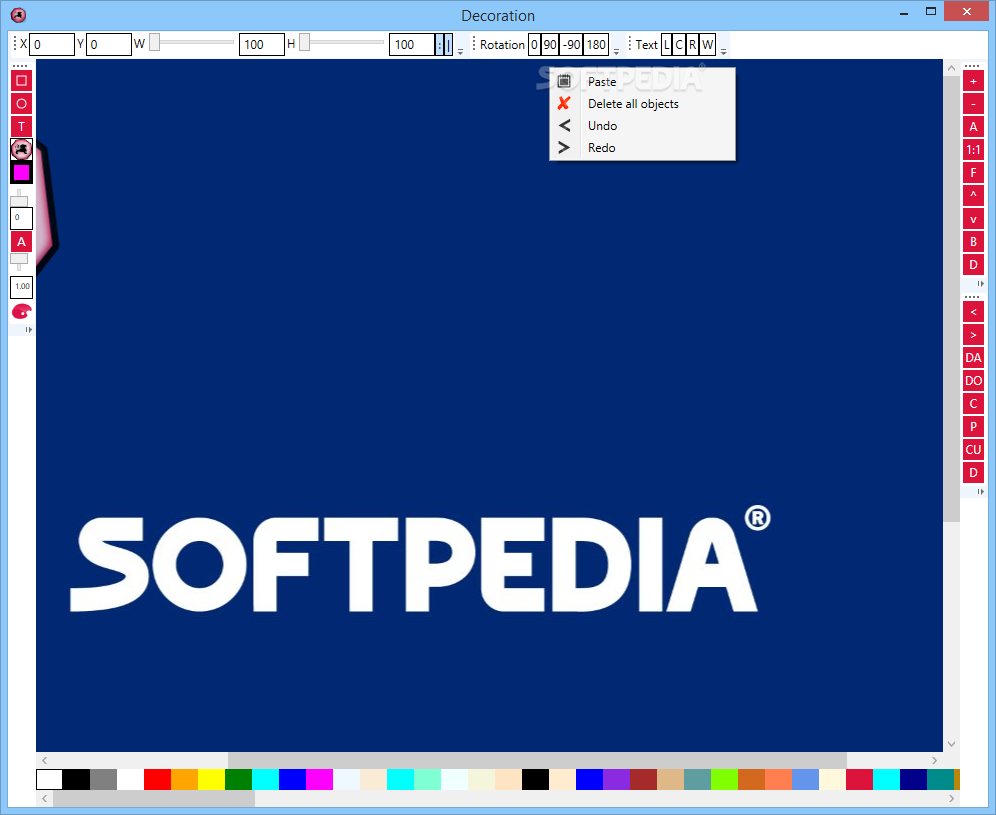Click the > redo button in right toolbar
This screenshot has width=996, height=815.
point(973,335)
